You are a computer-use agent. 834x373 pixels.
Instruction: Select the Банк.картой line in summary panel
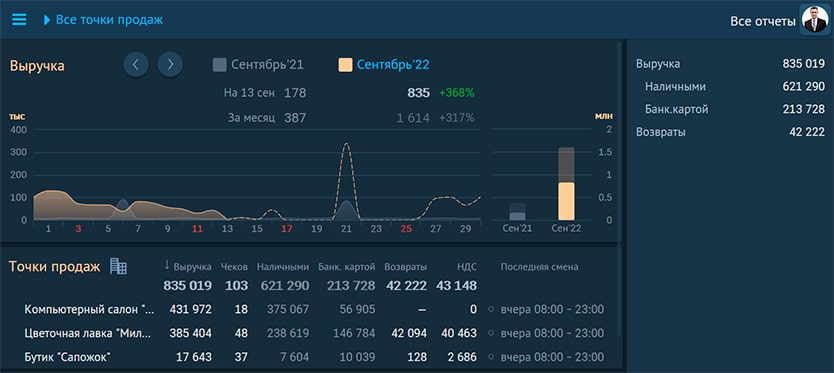(730, 109)
